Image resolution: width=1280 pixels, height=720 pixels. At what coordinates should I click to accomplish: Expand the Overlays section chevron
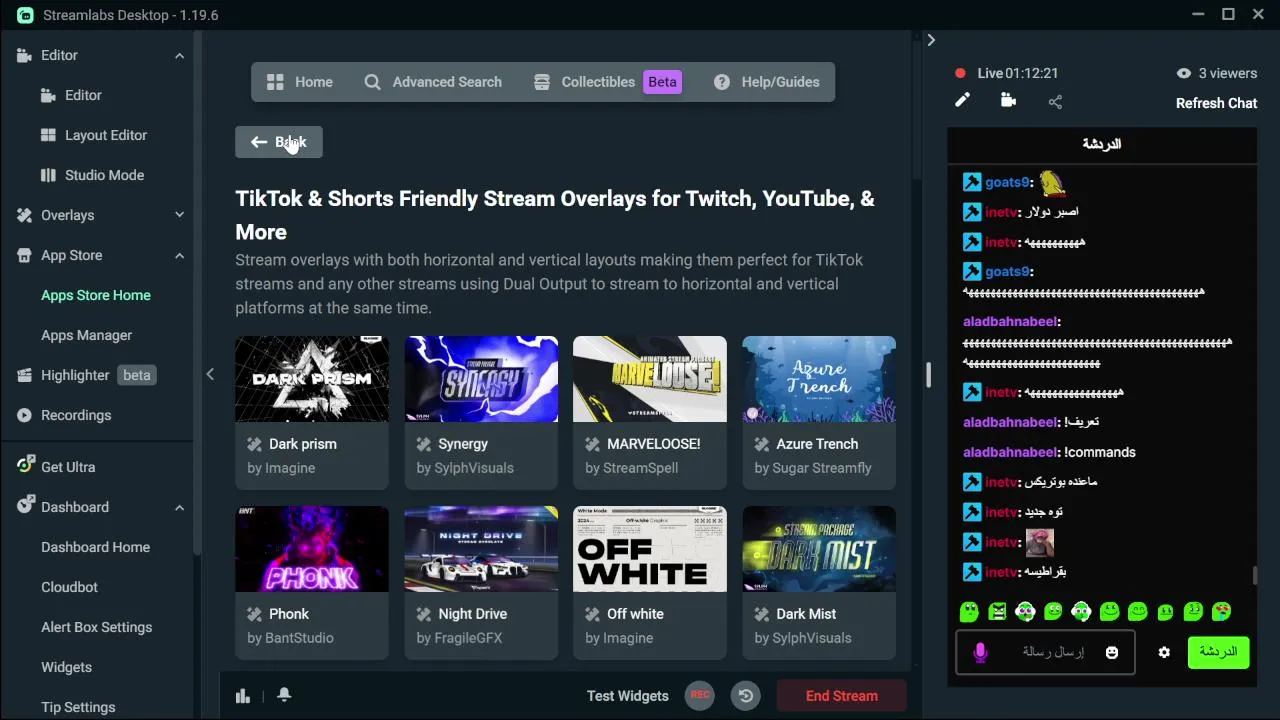tap(179, 215)
